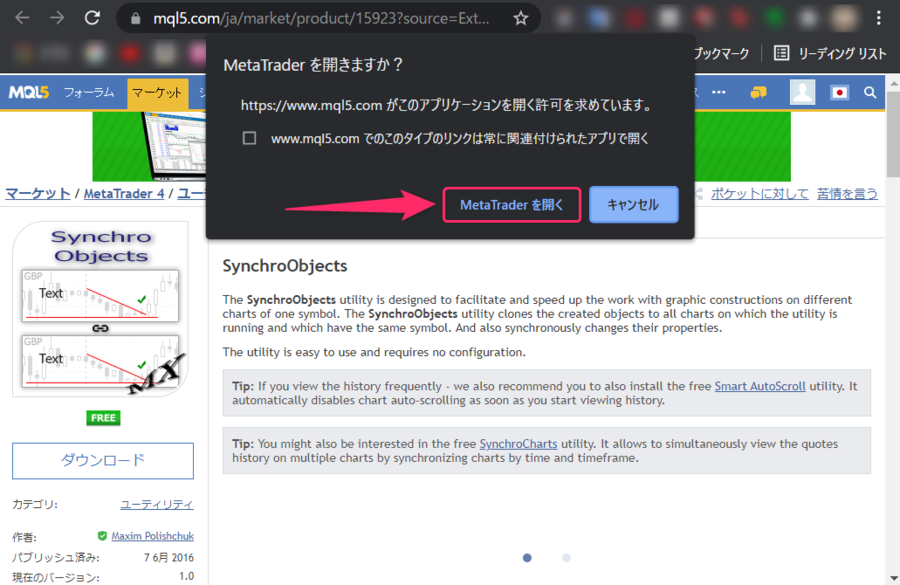The height and width of the screenshot is (585, 900).
Task: Open the フォーラム menu item
Action: [x=89, y=92]
